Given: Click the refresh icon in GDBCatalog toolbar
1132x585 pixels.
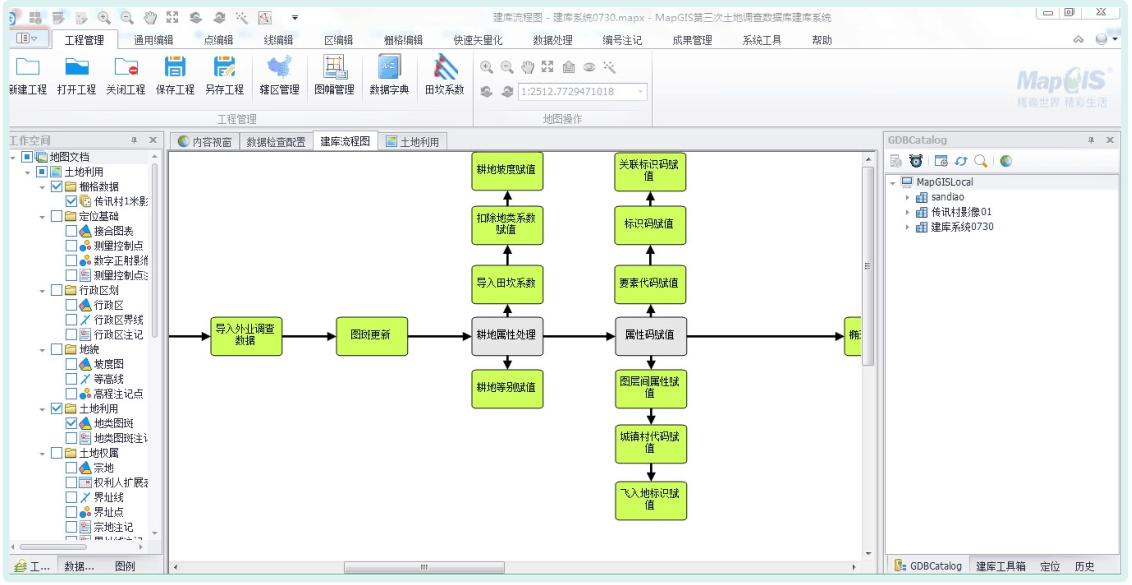Looking at the screenshot, I should (x=961, y=161).
